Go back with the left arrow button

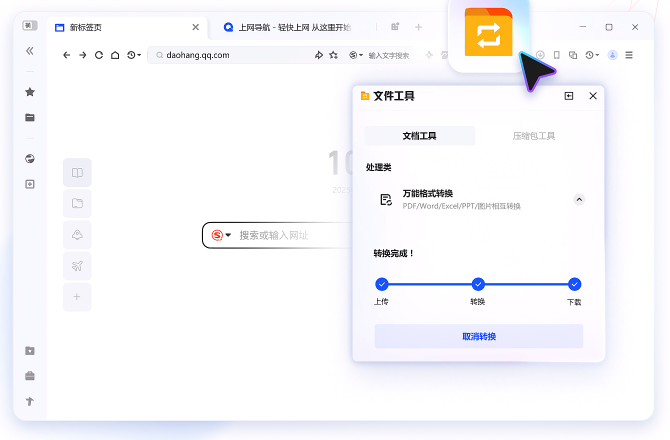(x=66, y=55)
